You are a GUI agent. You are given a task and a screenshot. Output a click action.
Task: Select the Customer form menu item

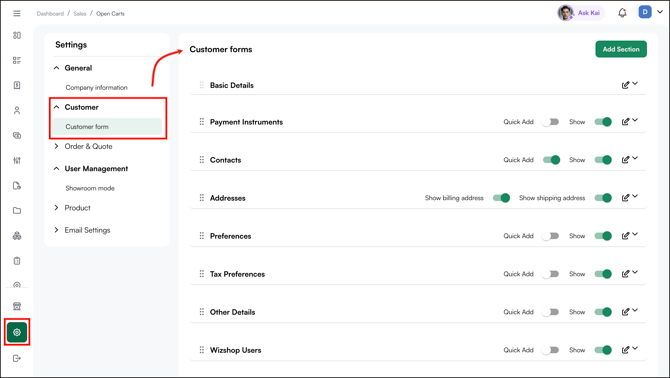click(107, 127)
